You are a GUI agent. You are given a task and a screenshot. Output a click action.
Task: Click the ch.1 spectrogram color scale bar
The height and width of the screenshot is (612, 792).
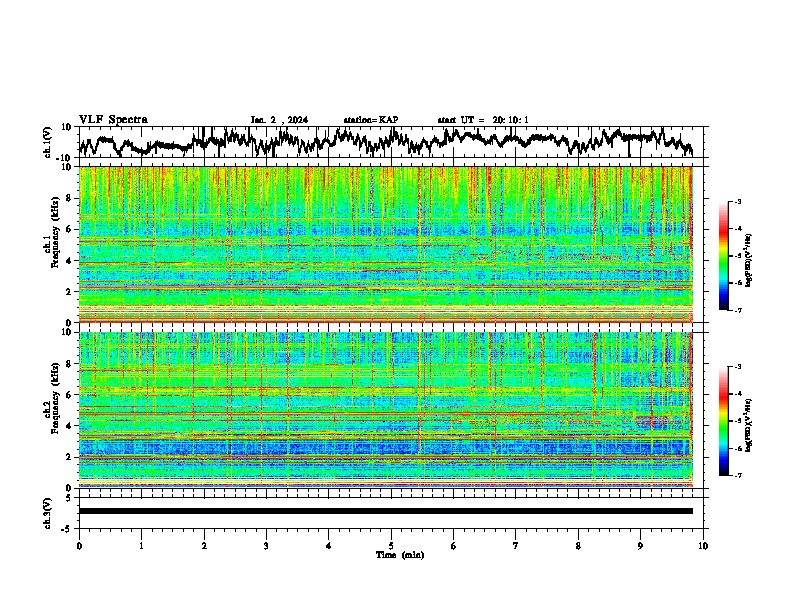pyautogui.click(x=724, y=256)
